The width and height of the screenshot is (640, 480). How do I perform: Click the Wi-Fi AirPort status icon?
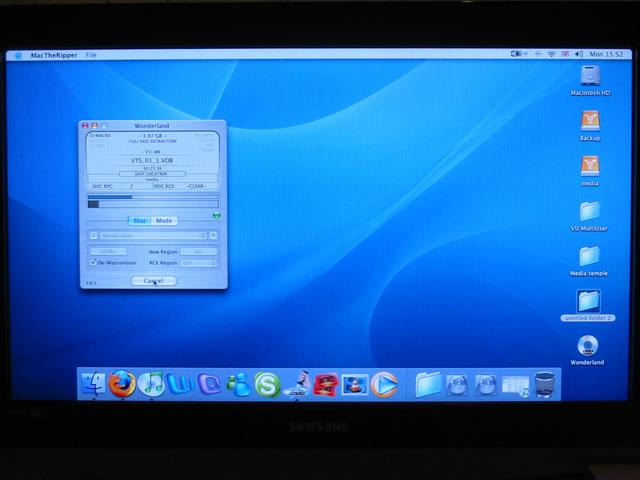coord(551,54)
